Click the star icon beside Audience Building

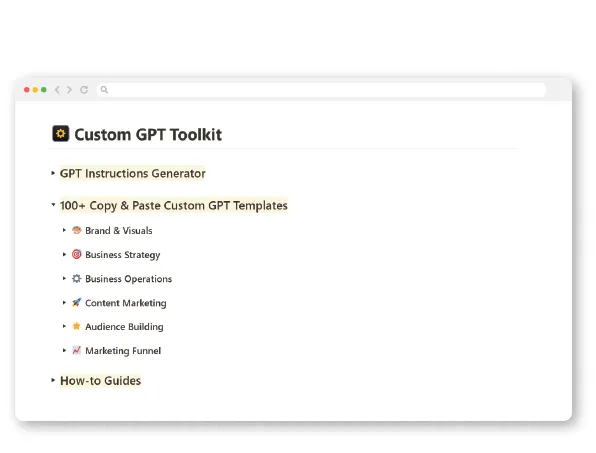pyautogui.click(x=76, y=326)
